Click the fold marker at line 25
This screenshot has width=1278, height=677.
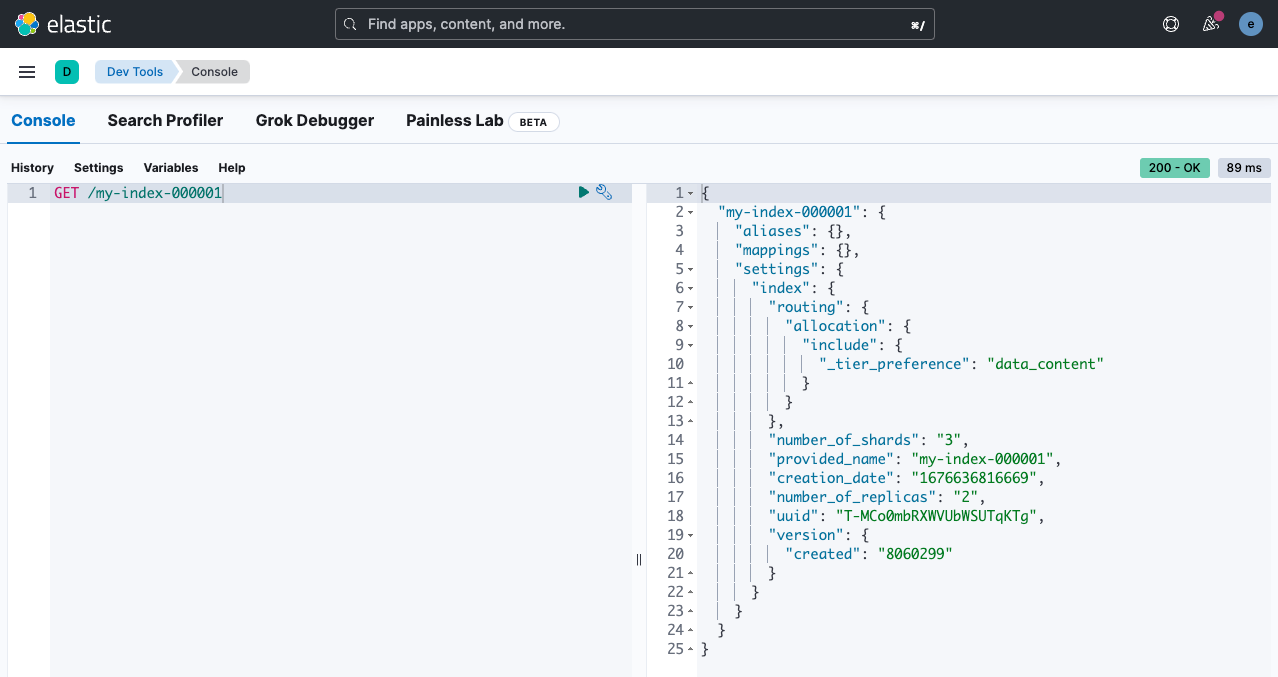click(691, 649)
